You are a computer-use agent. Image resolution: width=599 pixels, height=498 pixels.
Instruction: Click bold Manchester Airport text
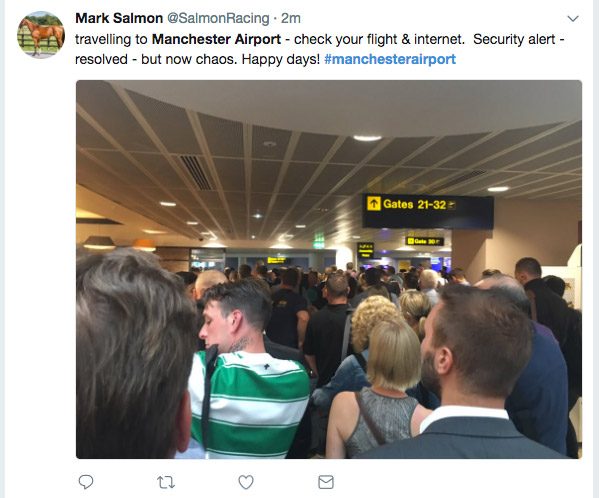216,39
